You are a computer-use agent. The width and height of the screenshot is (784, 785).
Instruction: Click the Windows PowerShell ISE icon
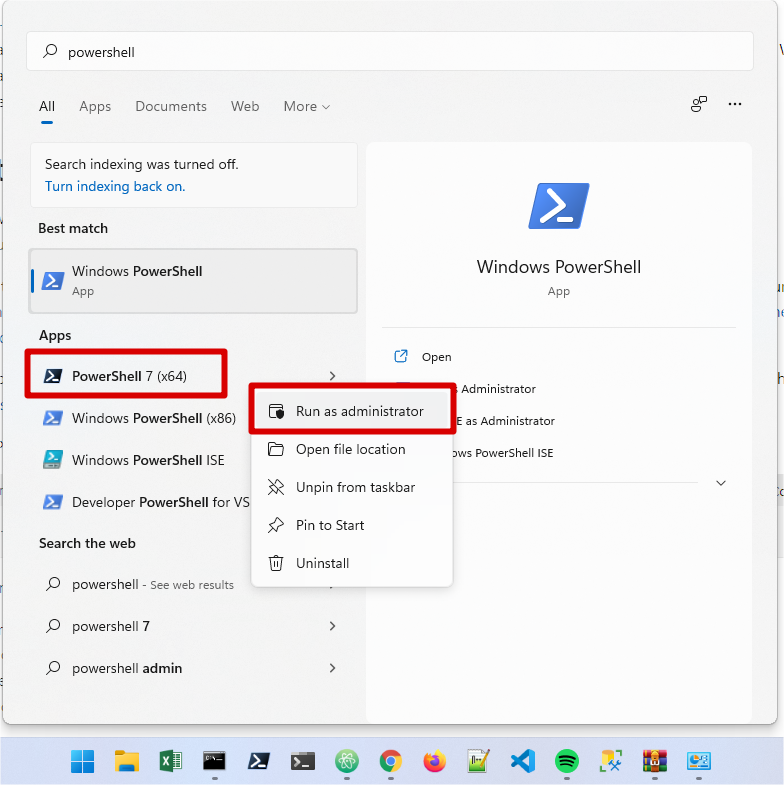coord(53,460)
